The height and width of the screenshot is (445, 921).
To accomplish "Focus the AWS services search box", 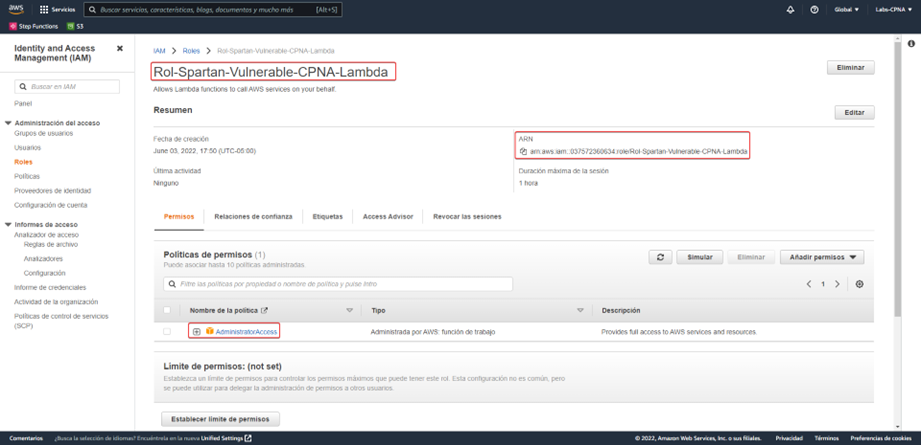I will (213, 10).
